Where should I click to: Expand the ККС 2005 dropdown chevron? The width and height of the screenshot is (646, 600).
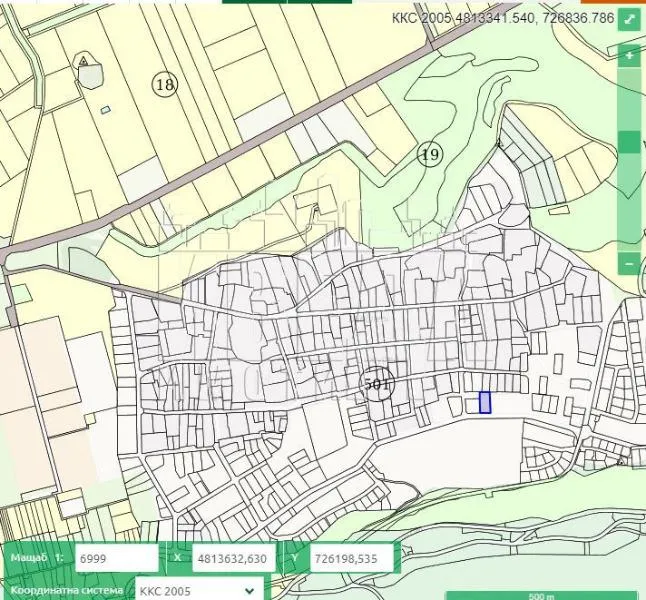pyautogui.click(x=249, y=591)
